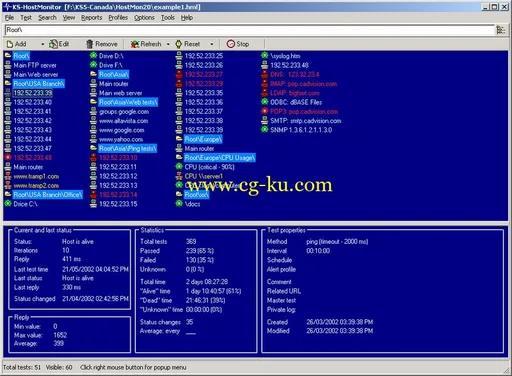The width and height of the screenshot is (512, 376).
Task: Open the Test menu
Action: tap(26, 18)
